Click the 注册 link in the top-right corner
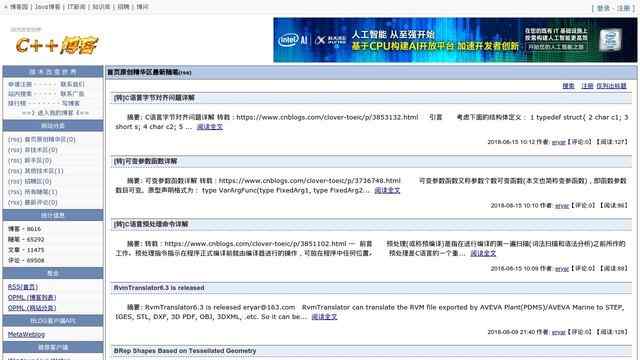Screen dimensions: 640x360 tap(623, 8)
